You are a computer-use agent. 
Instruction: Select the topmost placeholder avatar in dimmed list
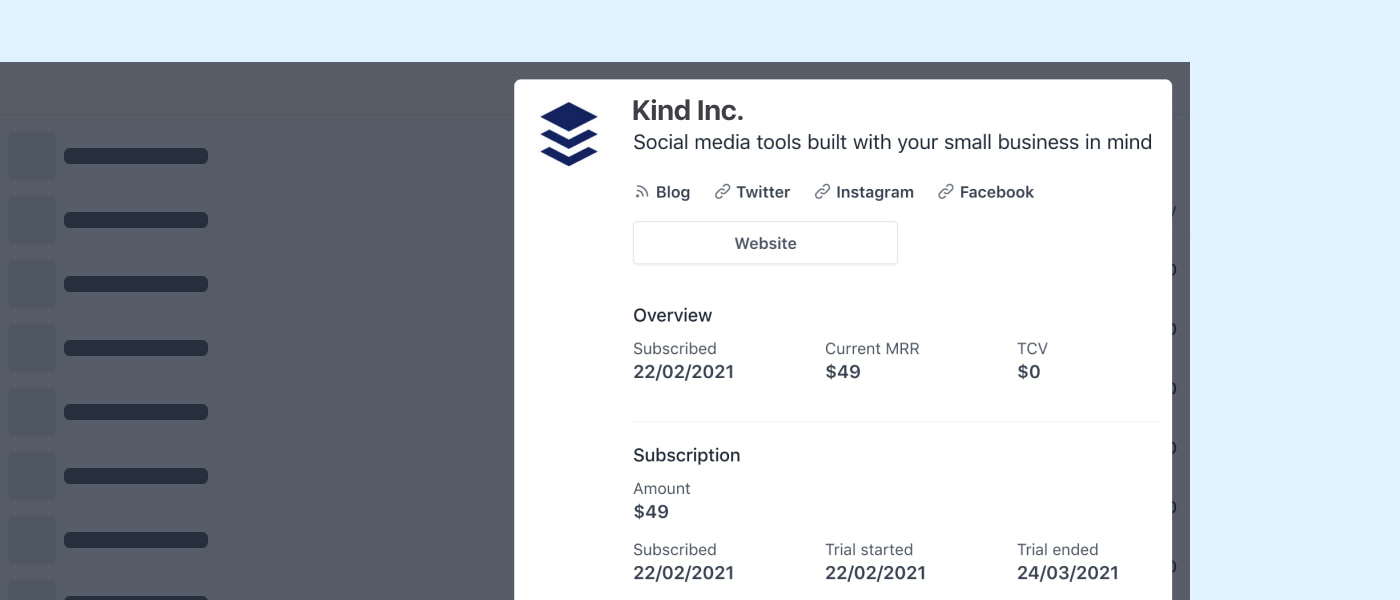click(x=32, y=156)
